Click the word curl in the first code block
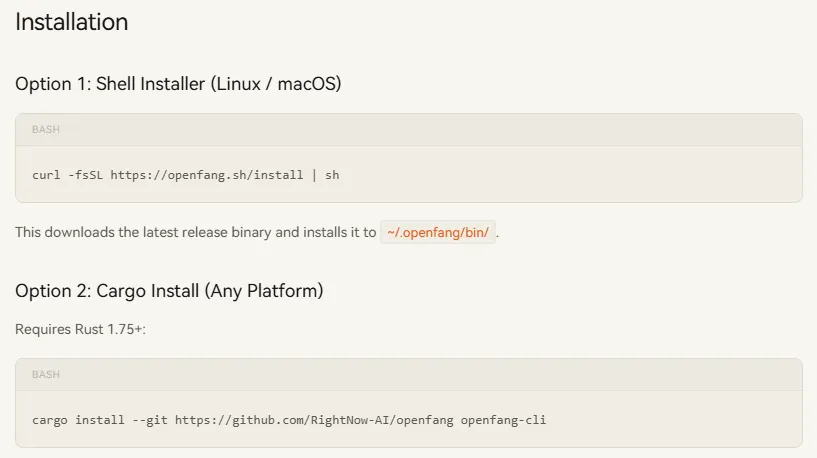 46,175
